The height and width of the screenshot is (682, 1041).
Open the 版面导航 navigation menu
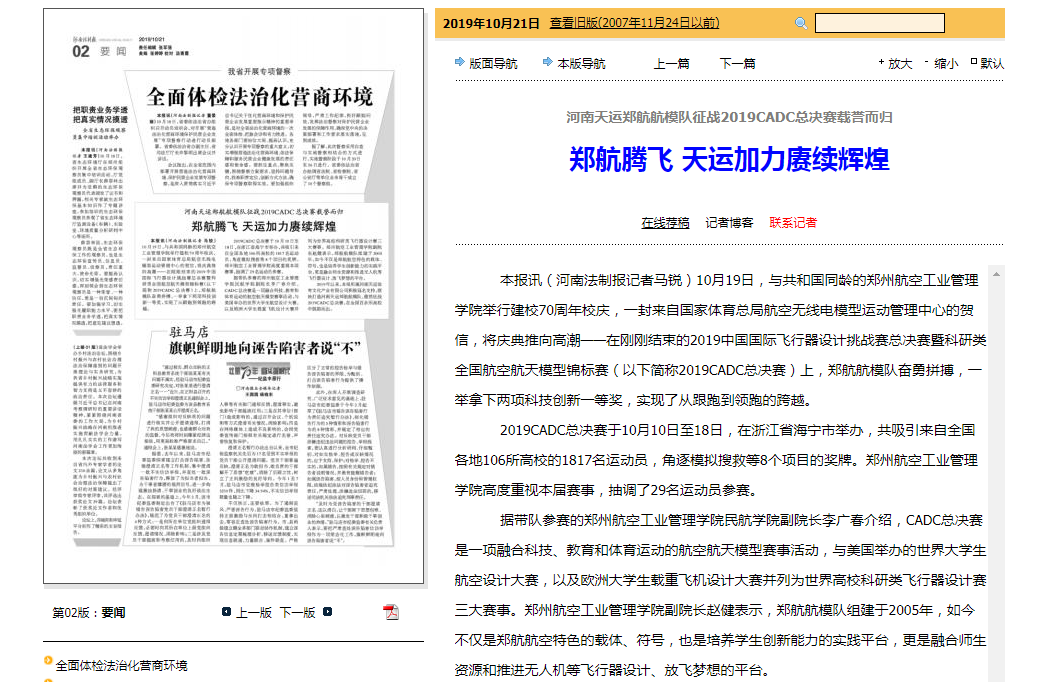[493, 63]
